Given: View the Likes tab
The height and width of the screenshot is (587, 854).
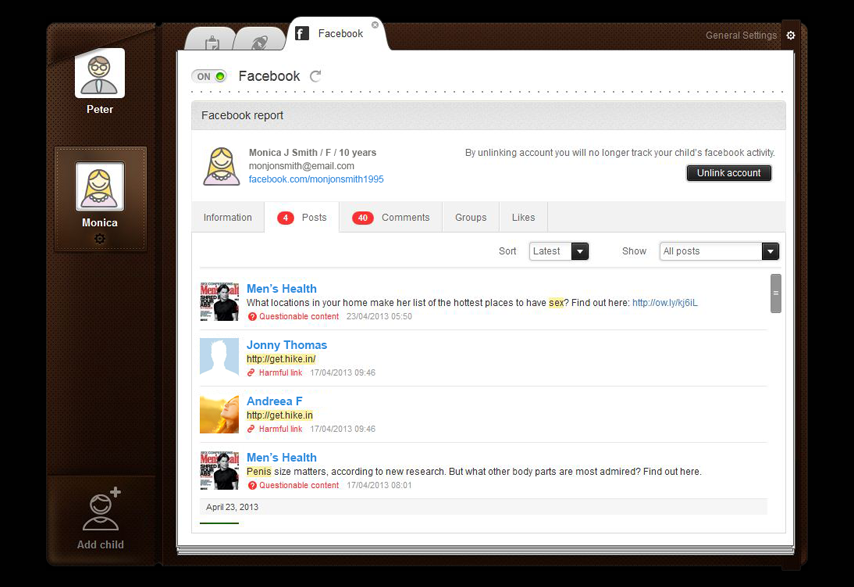Looking at the screenshot, I should point(523,217).
